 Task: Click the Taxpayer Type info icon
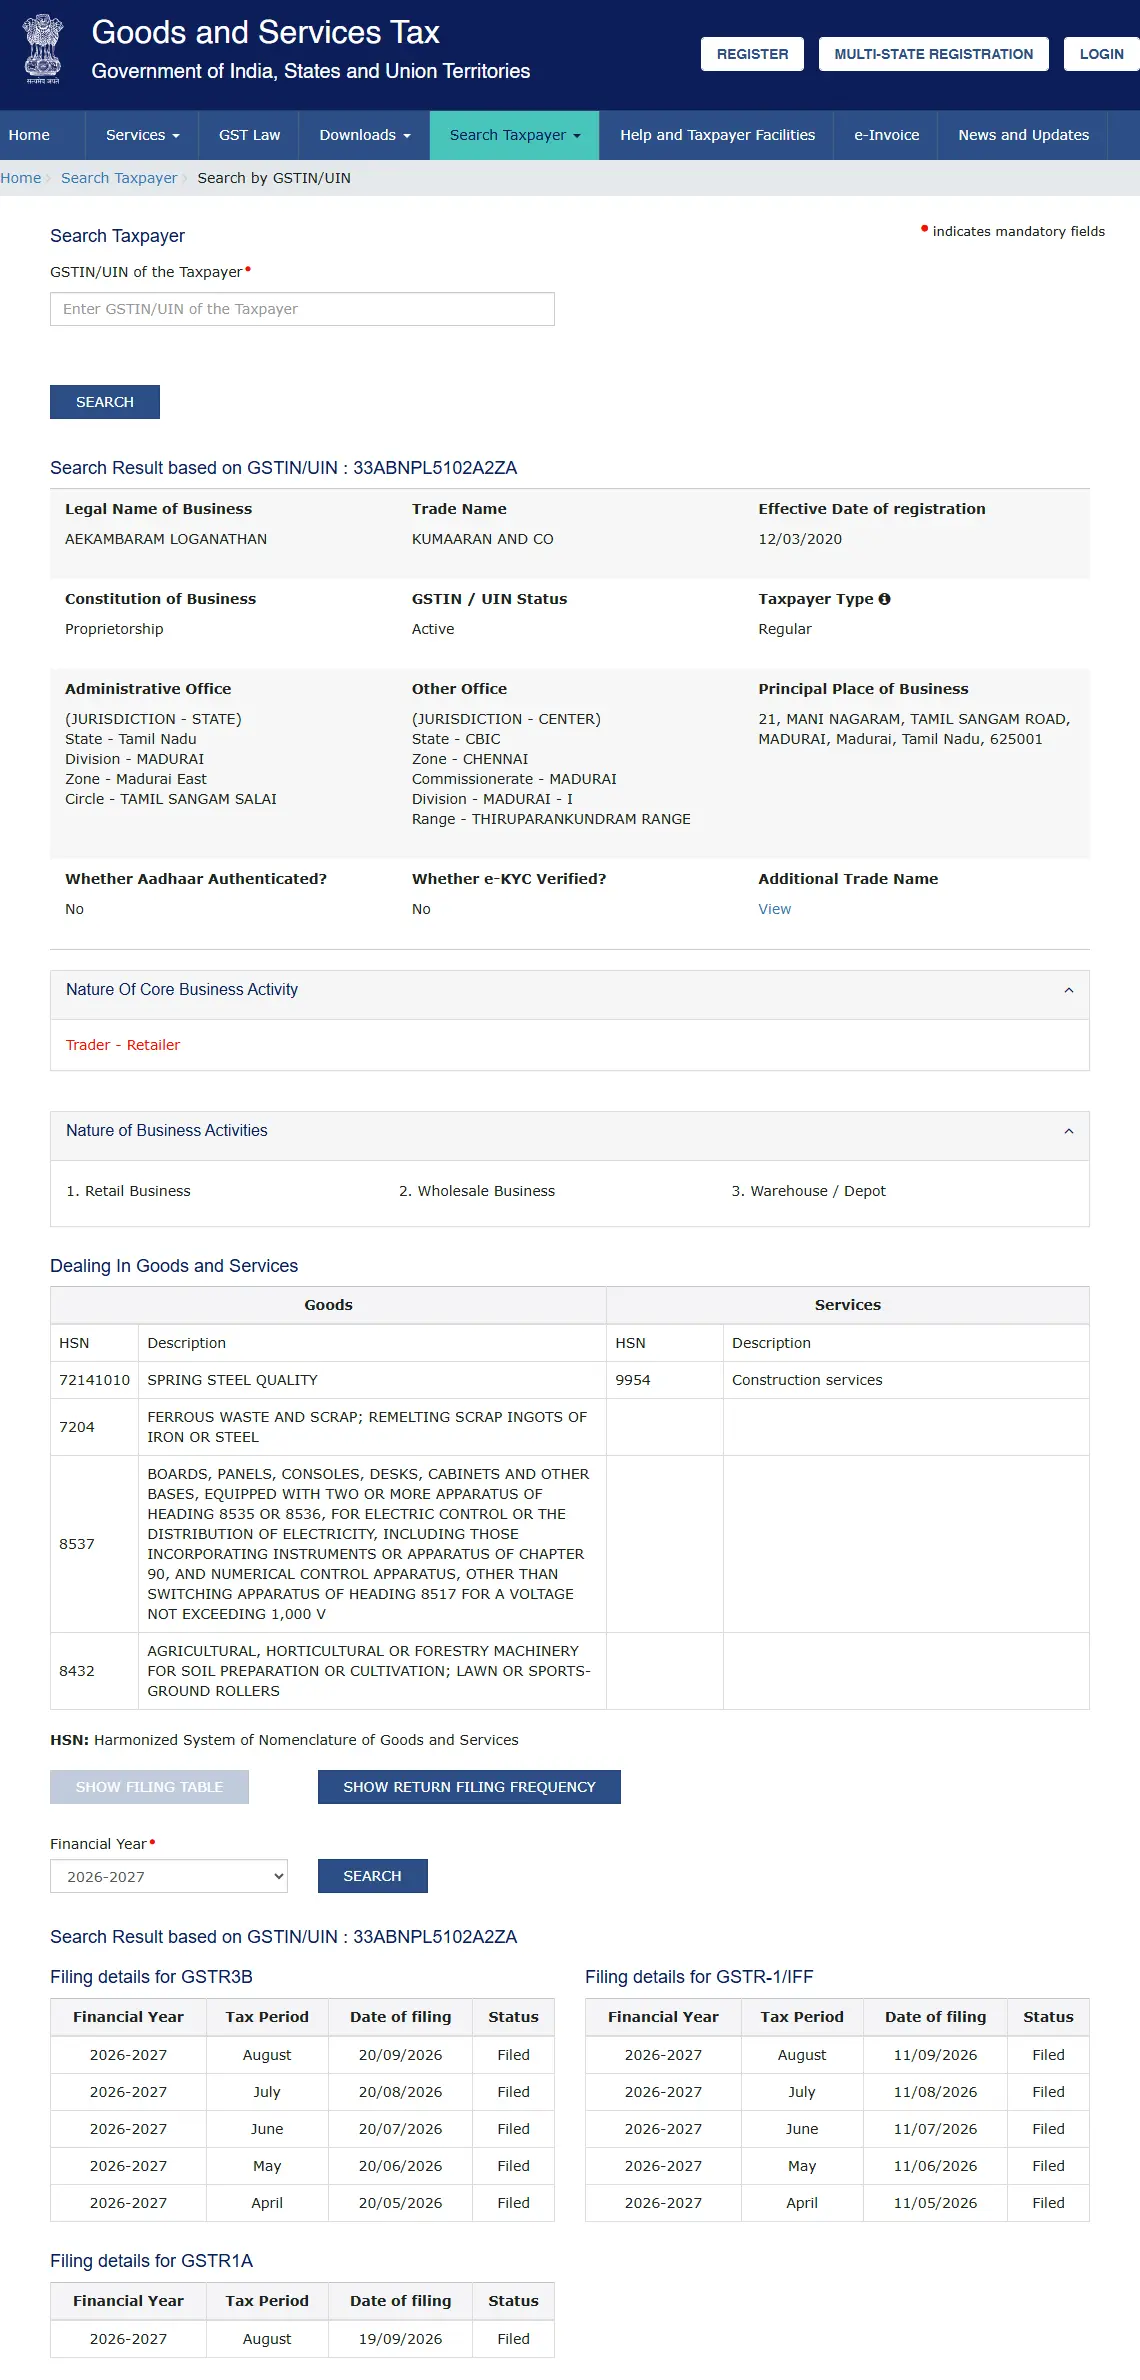click(x=884, y=599)
